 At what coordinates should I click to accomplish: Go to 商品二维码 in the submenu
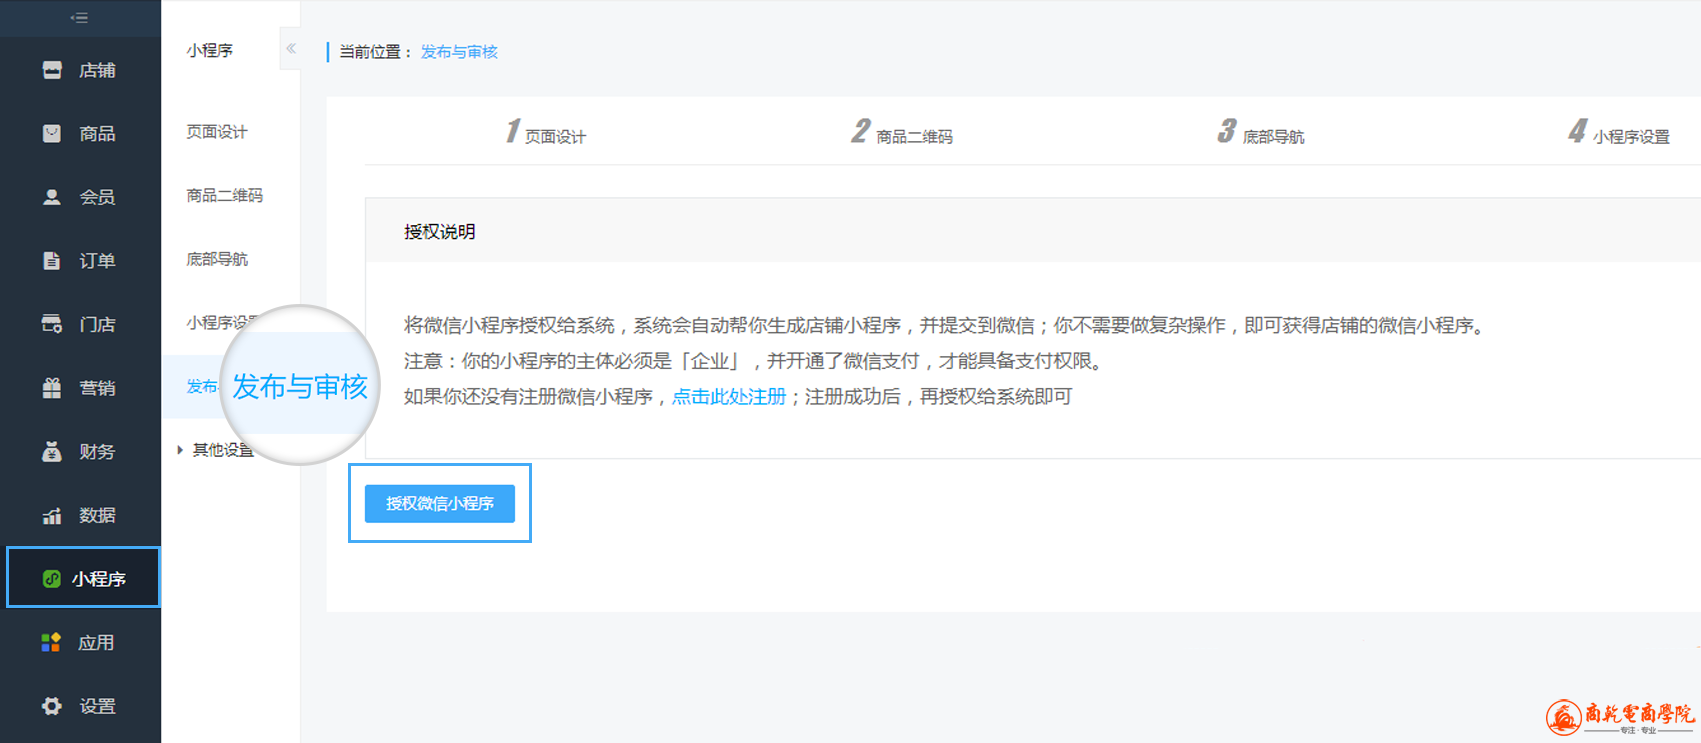coord(225,196)
